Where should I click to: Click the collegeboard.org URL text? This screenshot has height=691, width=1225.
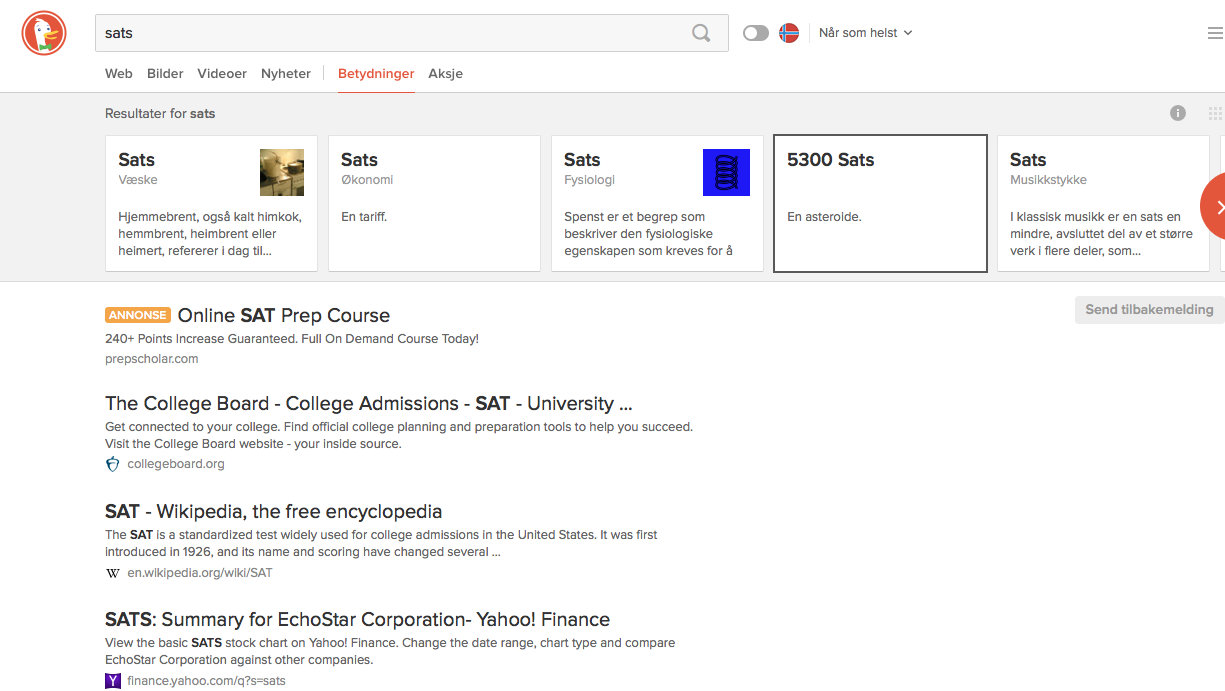tap(176, 464)
